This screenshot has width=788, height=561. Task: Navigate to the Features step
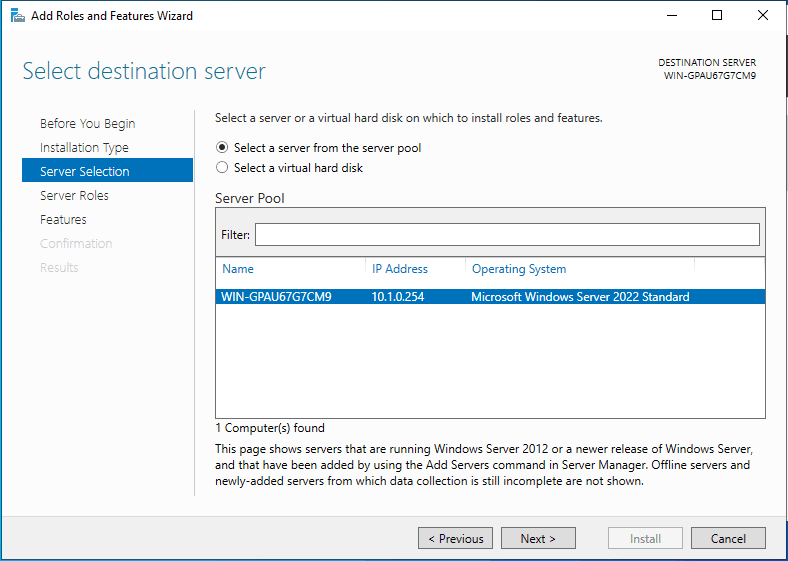click(x=63, y=220)
